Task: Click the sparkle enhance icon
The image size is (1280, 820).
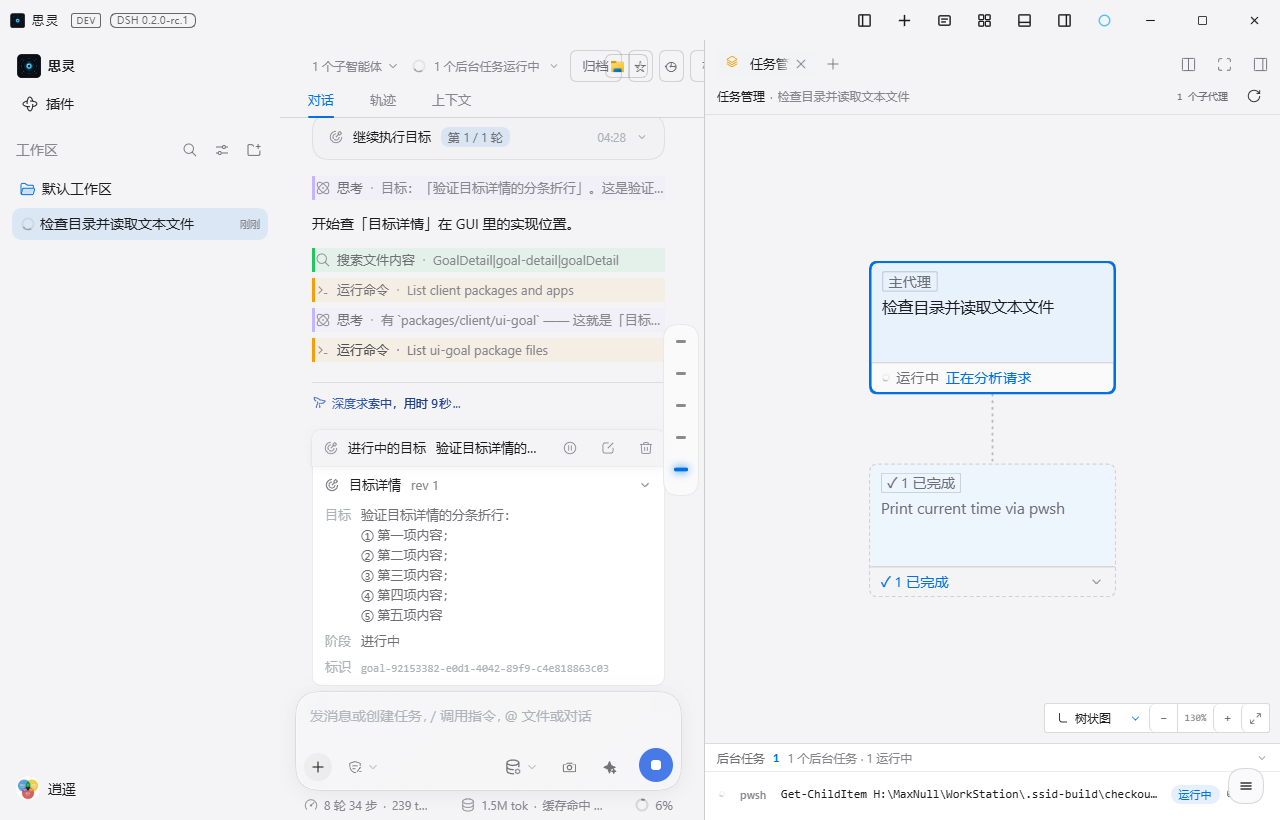Action: [610, 767]
